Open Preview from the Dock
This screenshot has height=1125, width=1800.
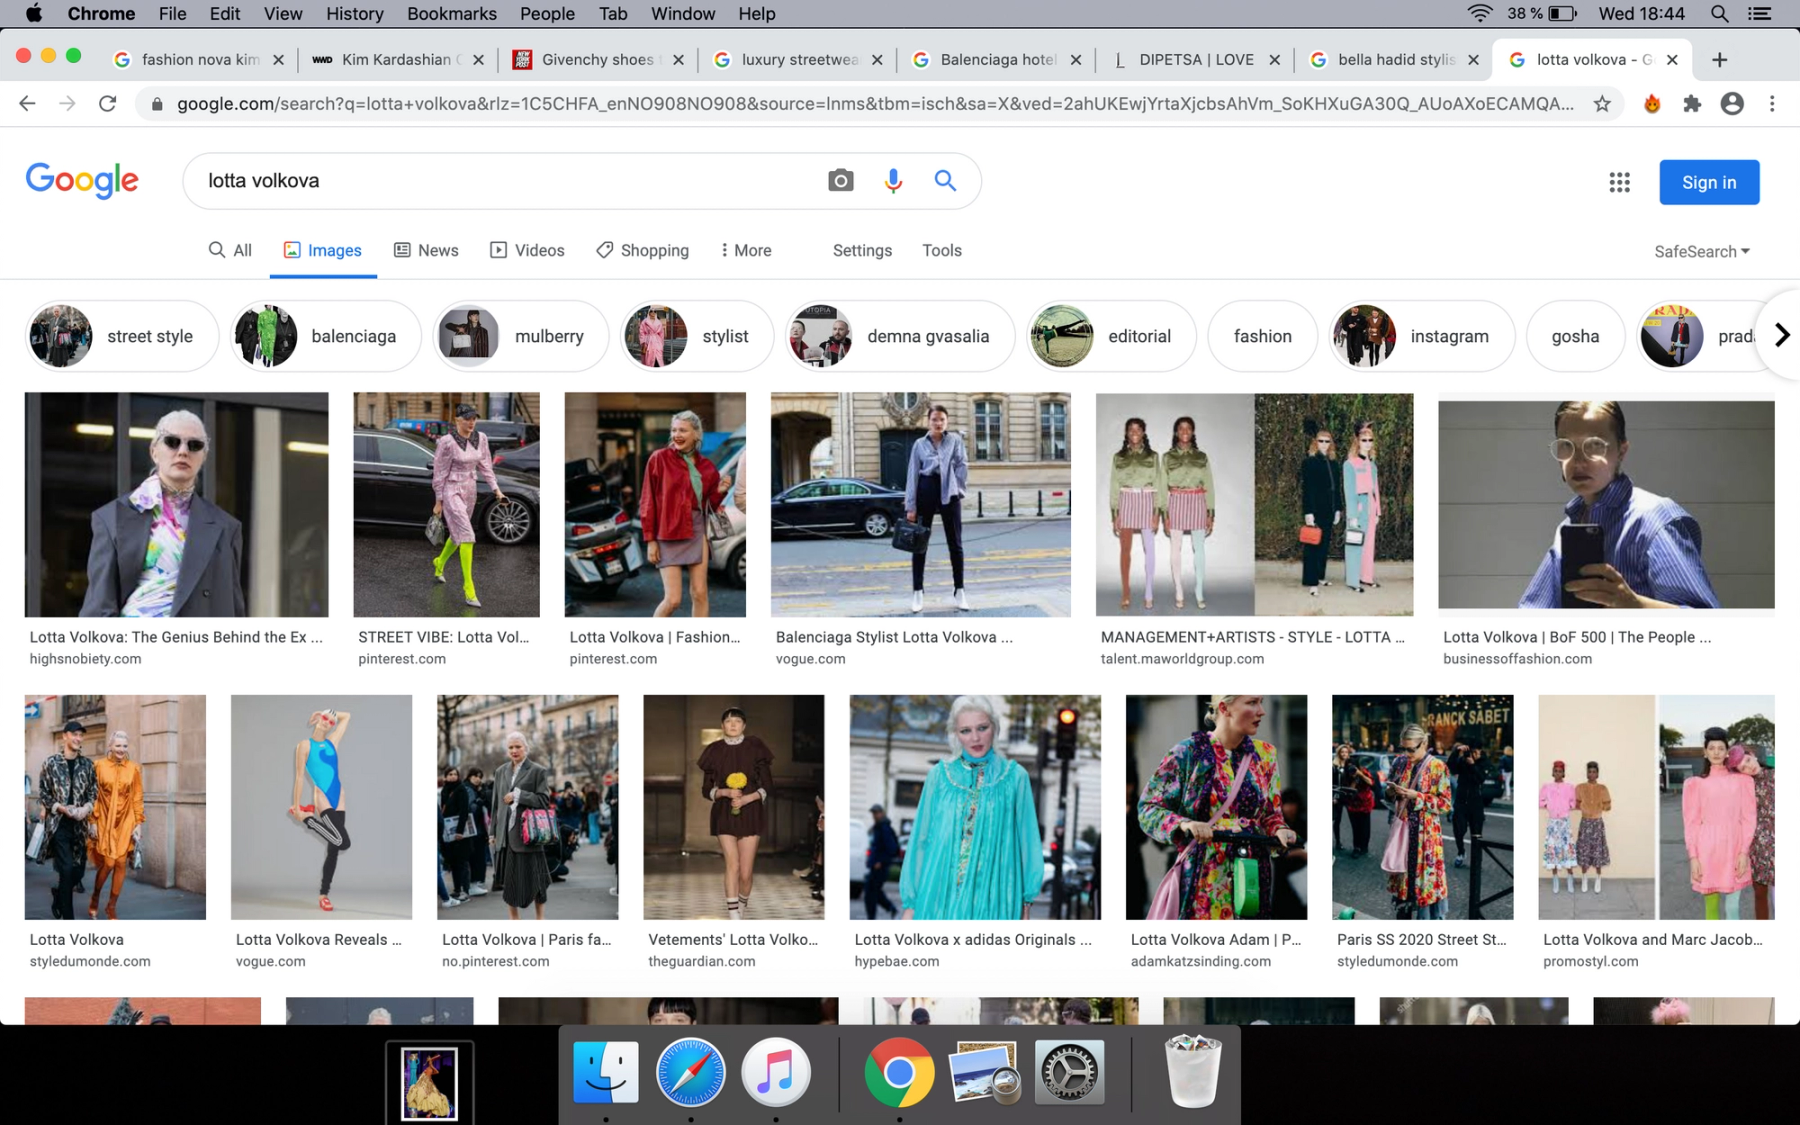coord(984,1072)
